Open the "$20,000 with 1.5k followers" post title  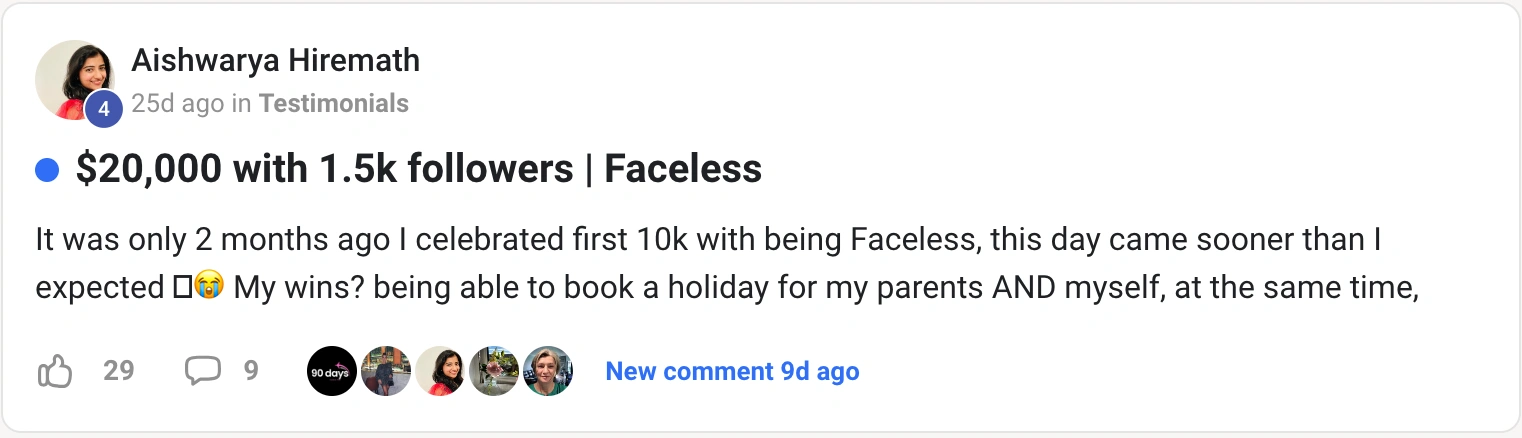click(x=418, y=170)
